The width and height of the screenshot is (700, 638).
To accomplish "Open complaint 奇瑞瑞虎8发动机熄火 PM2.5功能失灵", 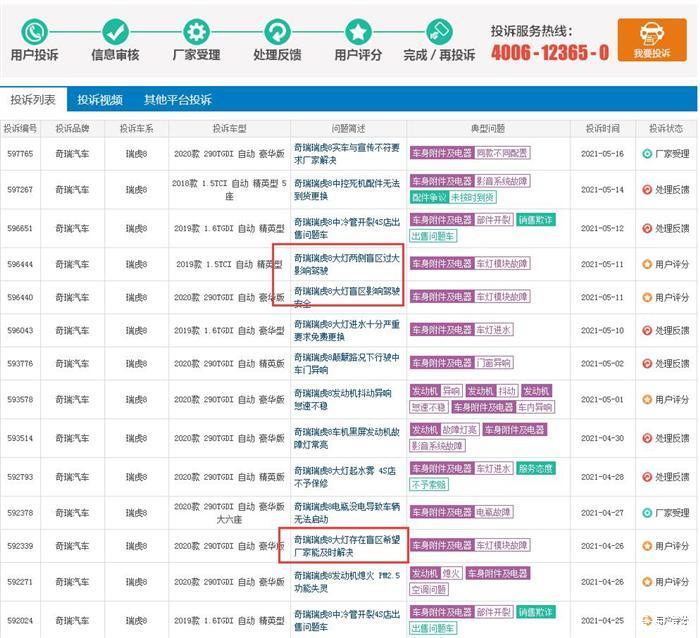I will click(347, 582).
